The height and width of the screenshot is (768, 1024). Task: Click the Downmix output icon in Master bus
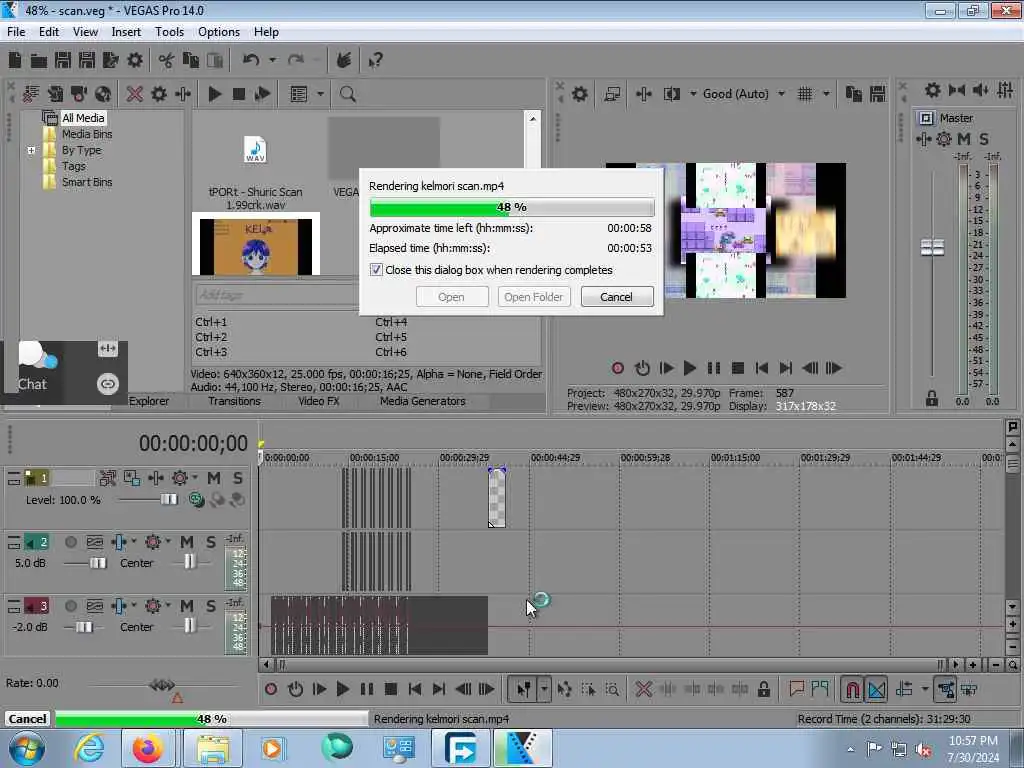click(957, 90)
